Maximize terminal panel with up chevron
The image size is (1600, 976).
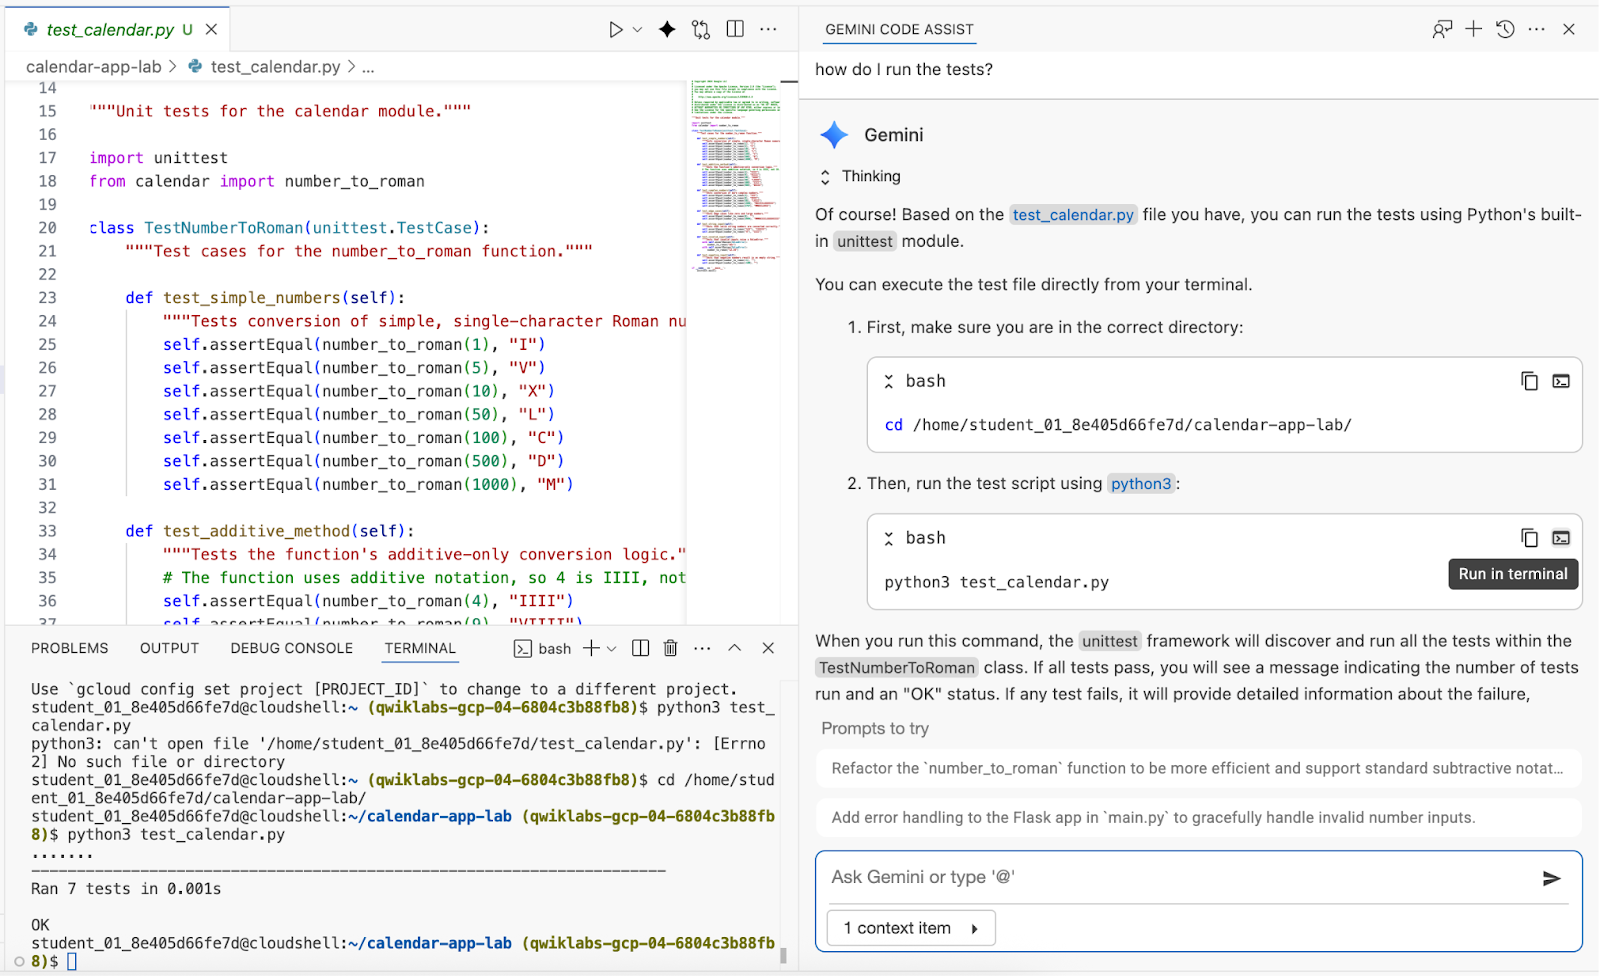tap(734, 648)
